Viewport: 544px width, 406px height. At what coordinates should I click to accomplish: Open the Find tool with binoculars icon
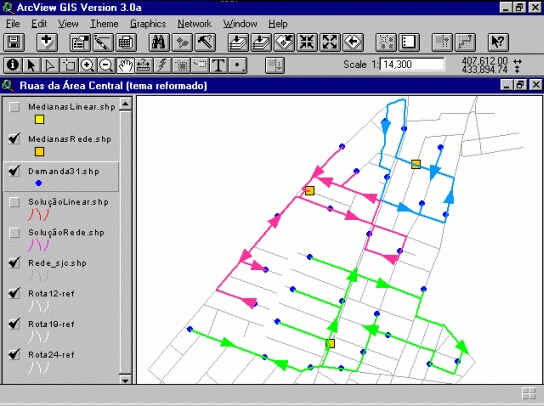(159, 42)
